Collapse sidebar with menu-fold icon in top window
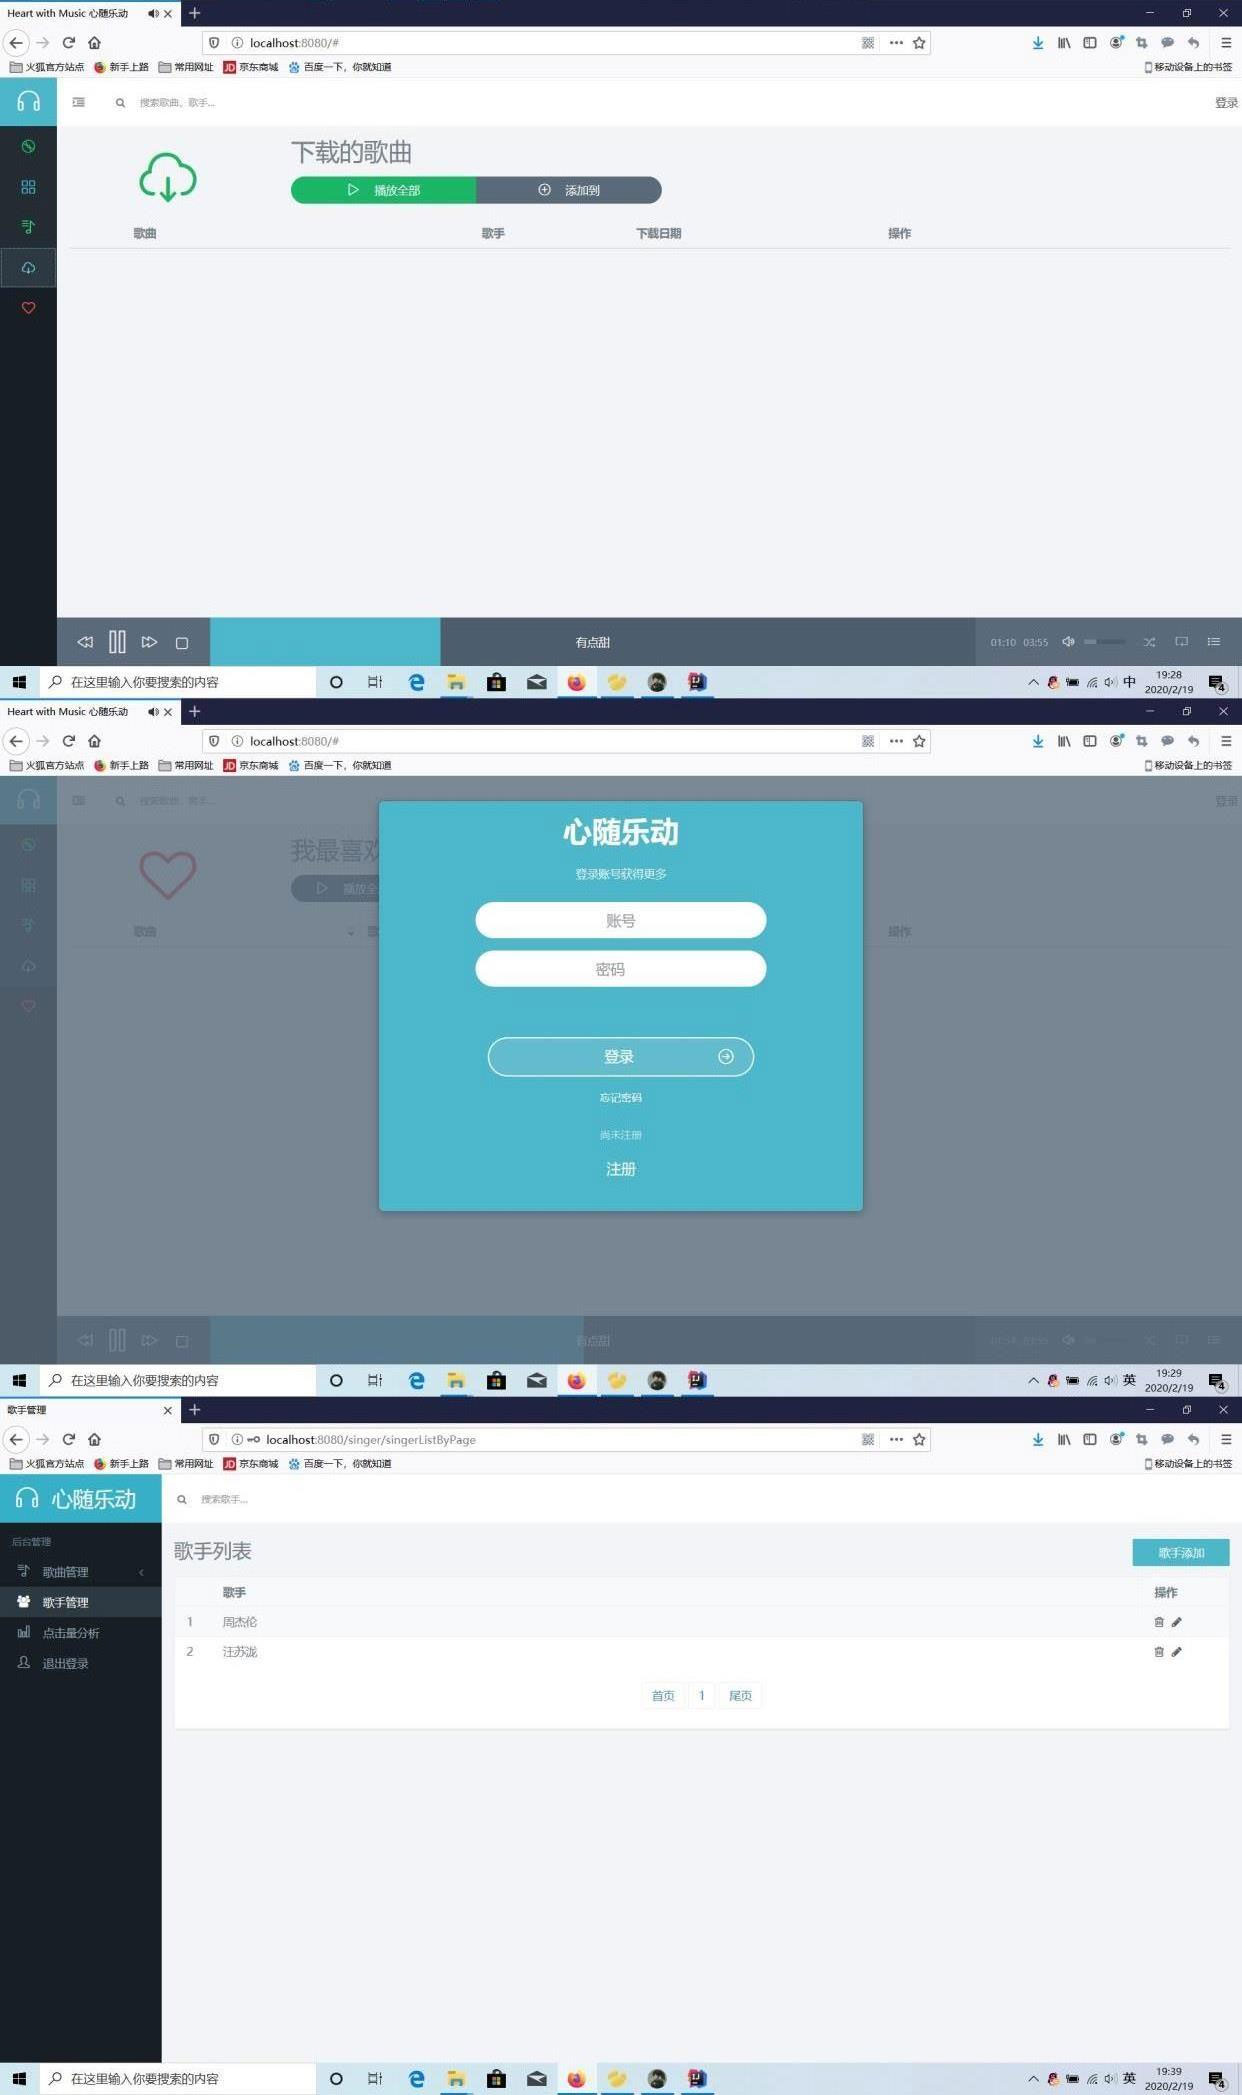The width and height of the screenshot is (1242, 2095). tap(79, 102)
